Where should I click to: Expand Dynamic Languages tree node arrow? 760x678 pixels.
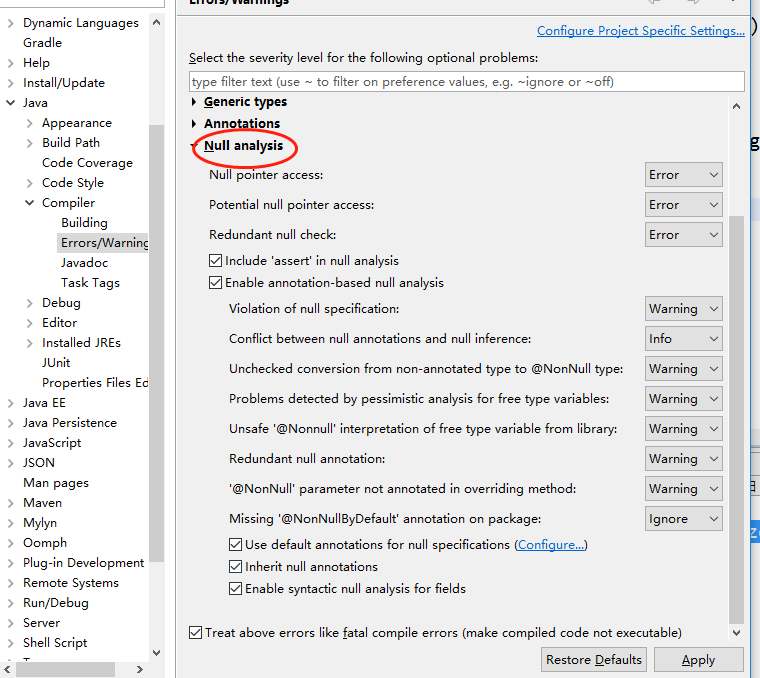pyautogui.click(x=10, y=23)
